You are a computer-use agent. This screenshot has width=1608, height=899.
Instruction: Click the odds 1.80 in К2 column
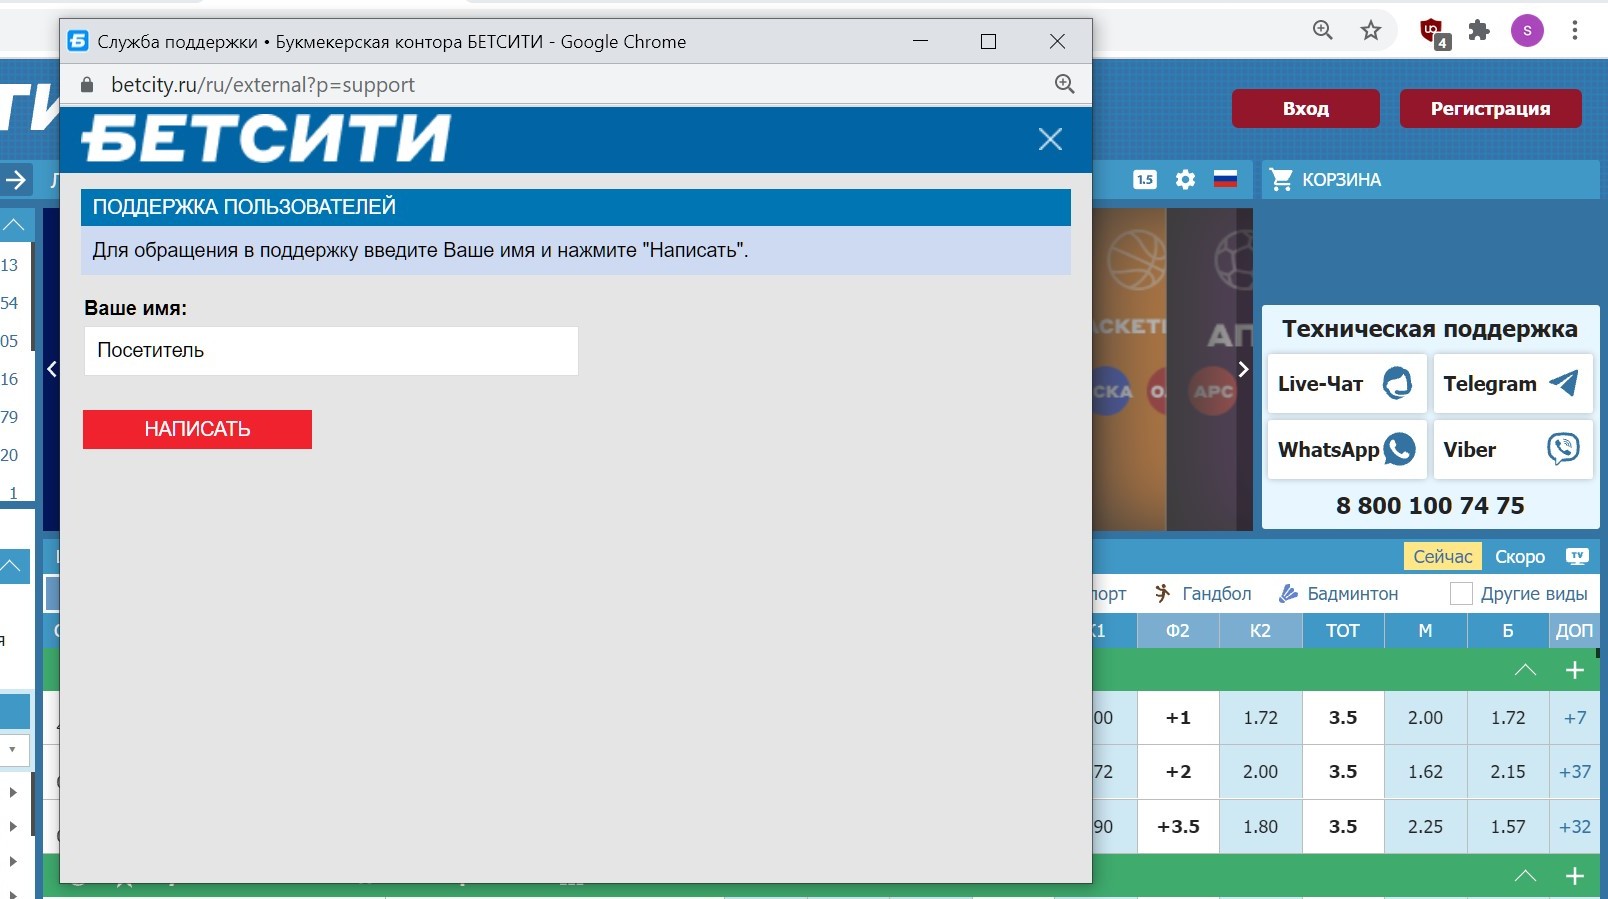pos(1261,827)
